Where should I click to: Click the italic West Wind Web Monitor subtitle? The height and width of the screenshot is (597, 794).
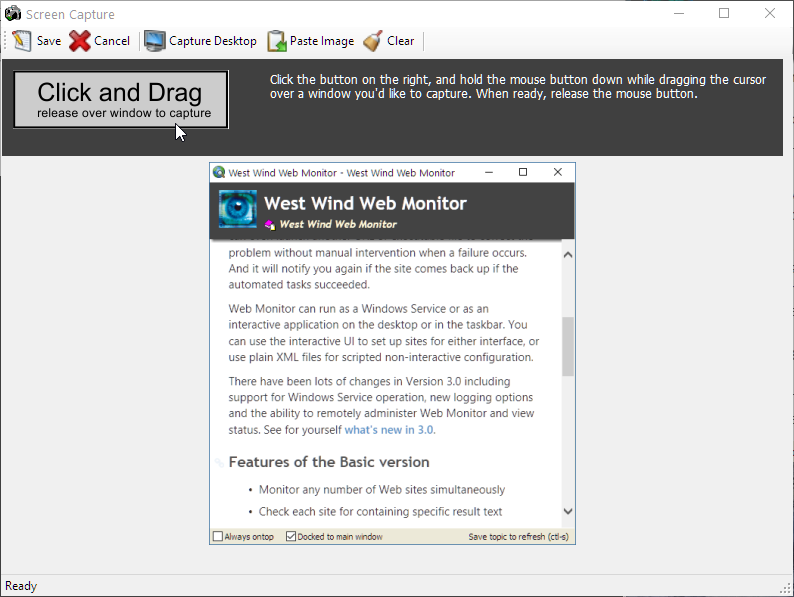338,224
